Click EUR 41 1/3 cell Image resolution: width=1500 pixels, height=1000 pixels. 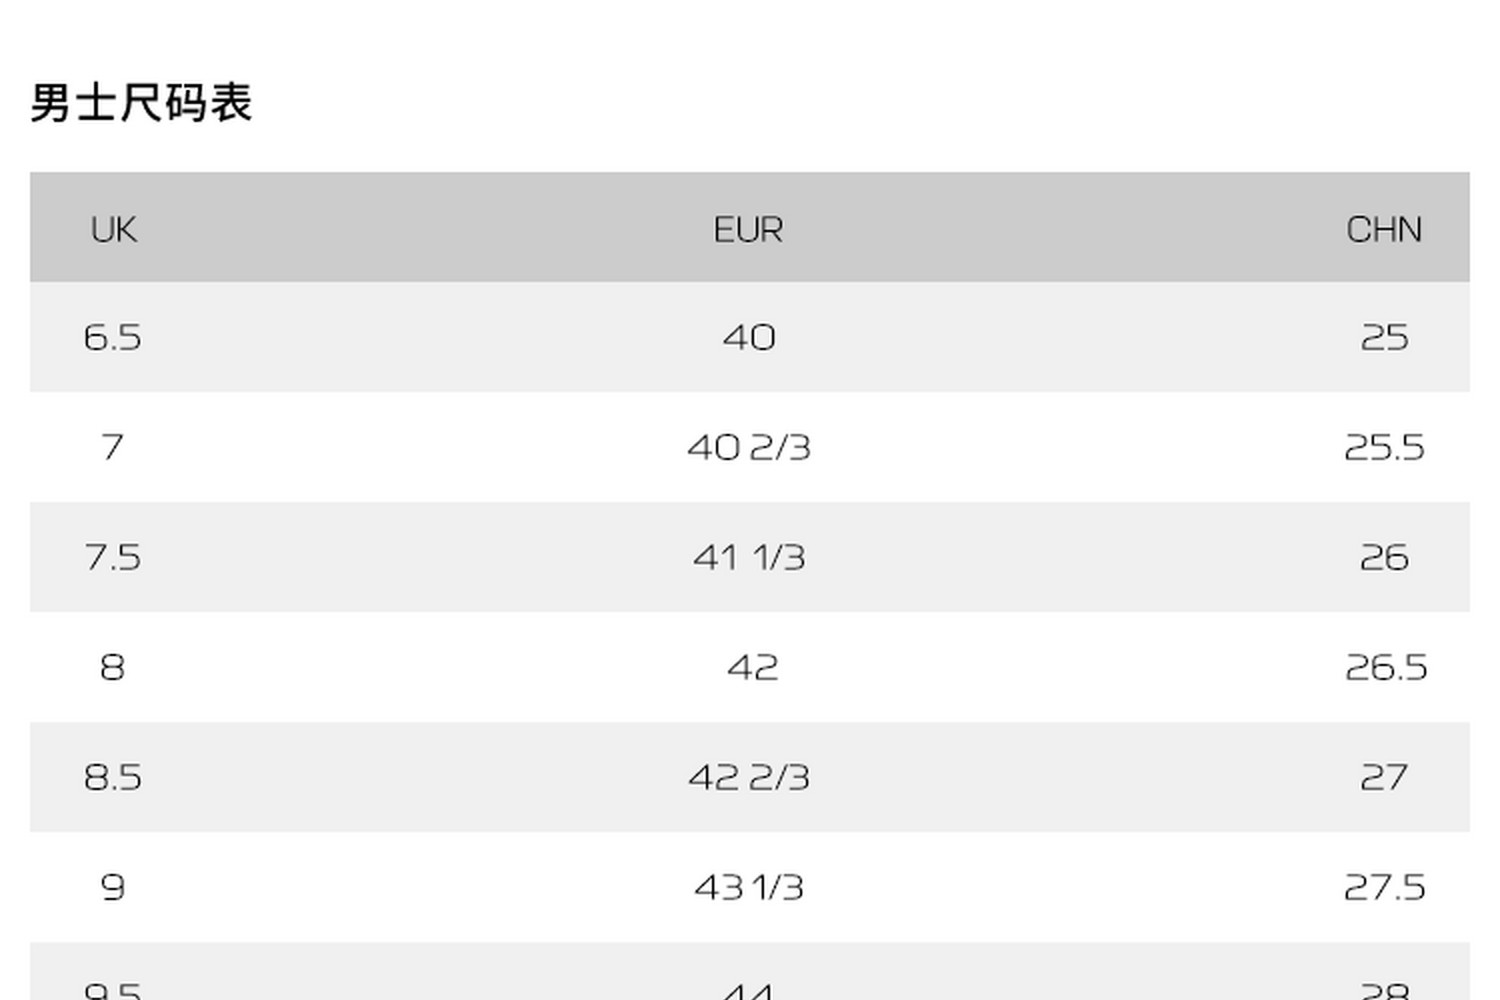click(749, 557)
